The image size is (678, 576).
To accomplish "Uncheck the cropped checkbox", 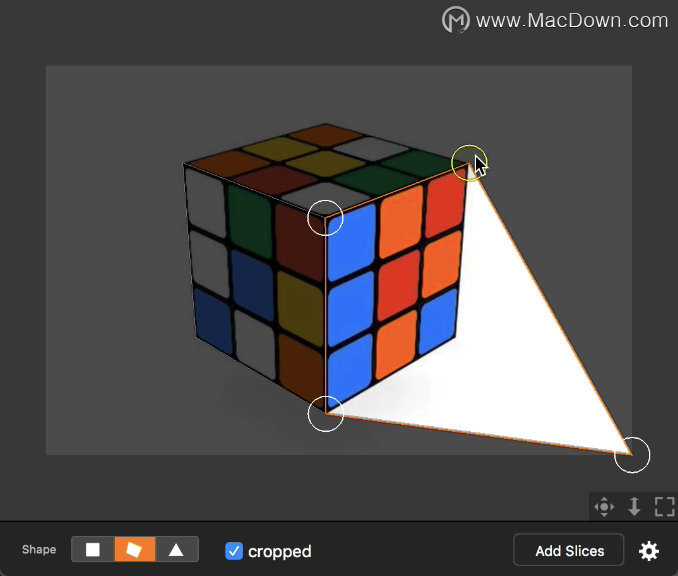I will [234, 551].
